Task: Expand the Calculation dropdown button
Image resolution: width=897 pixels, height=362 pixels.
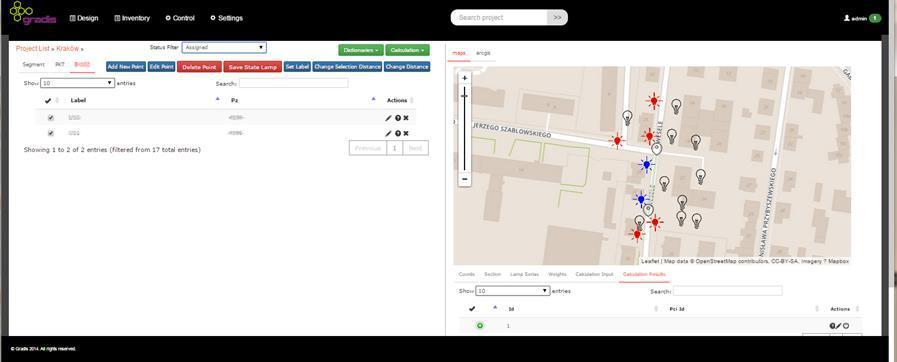Action: coord(407,50)
